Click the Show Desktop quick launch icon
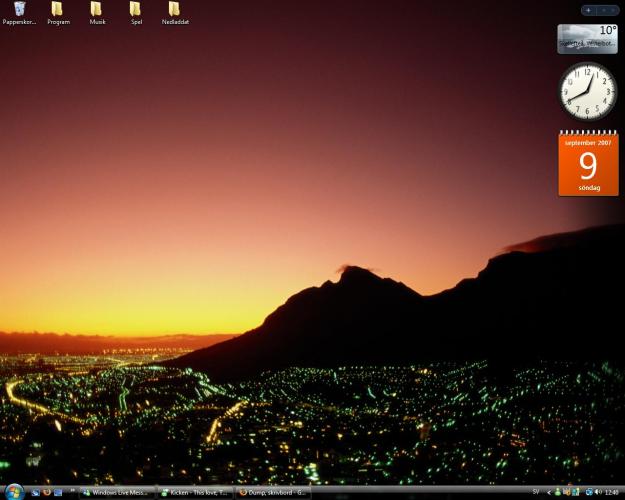 (35, 492)
